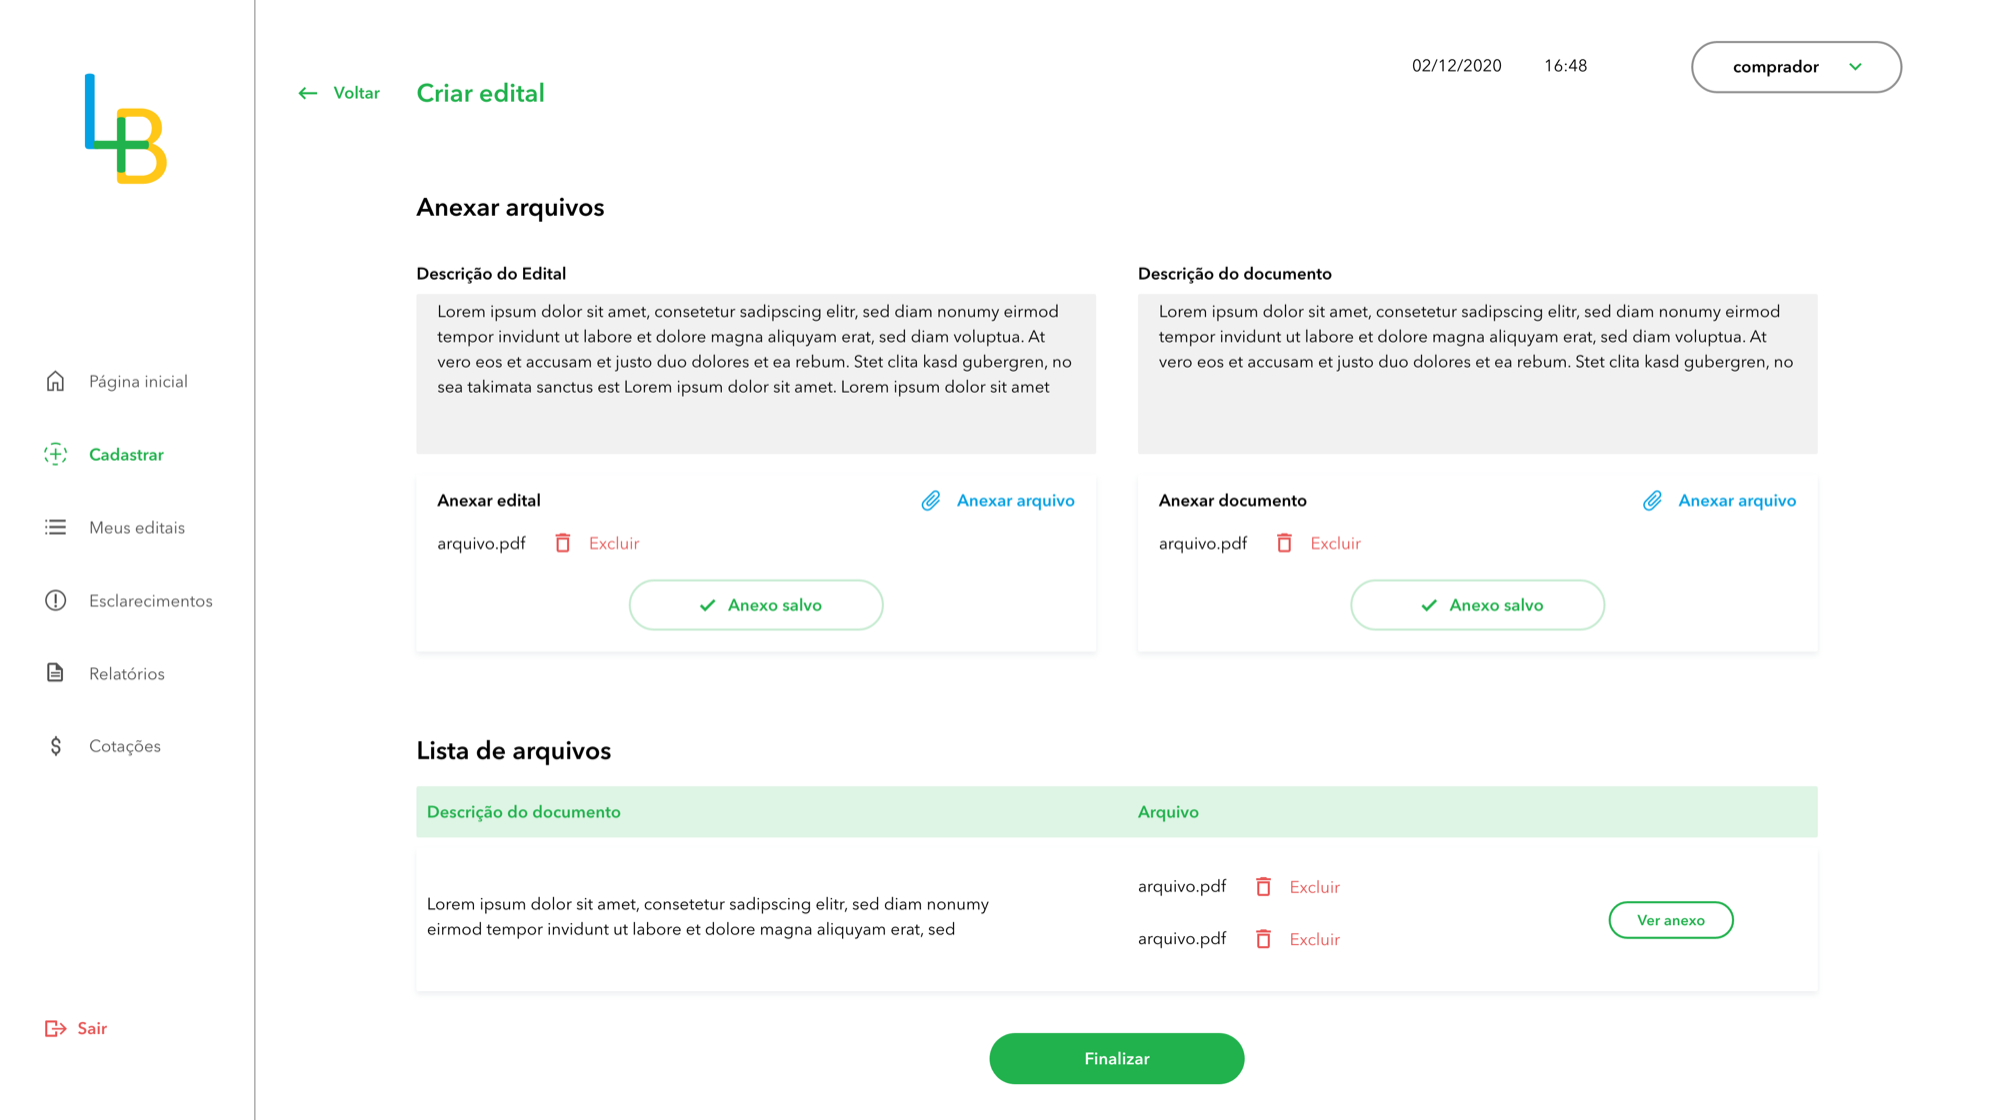Screen dimensions: 2000x1120
Task: Click paperclip icon in Anexar edital card
Action: pyautogui.click(x=931, y=501)
